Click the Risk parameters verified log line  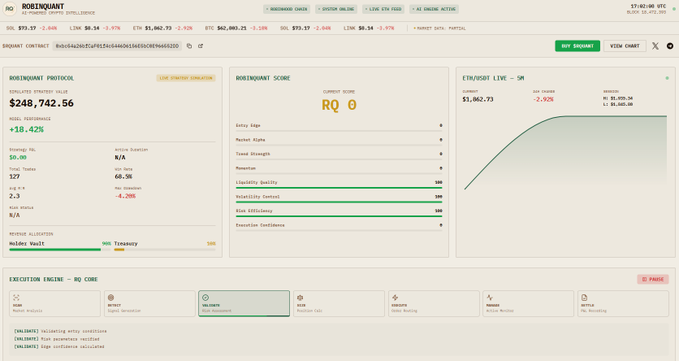[57, 339]
